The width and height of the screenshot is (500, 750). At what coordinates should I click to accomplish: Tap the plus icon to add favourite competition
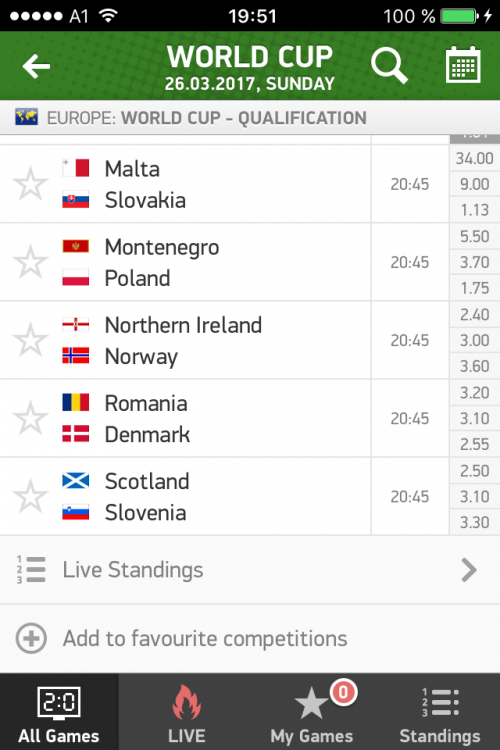[31, 638]
